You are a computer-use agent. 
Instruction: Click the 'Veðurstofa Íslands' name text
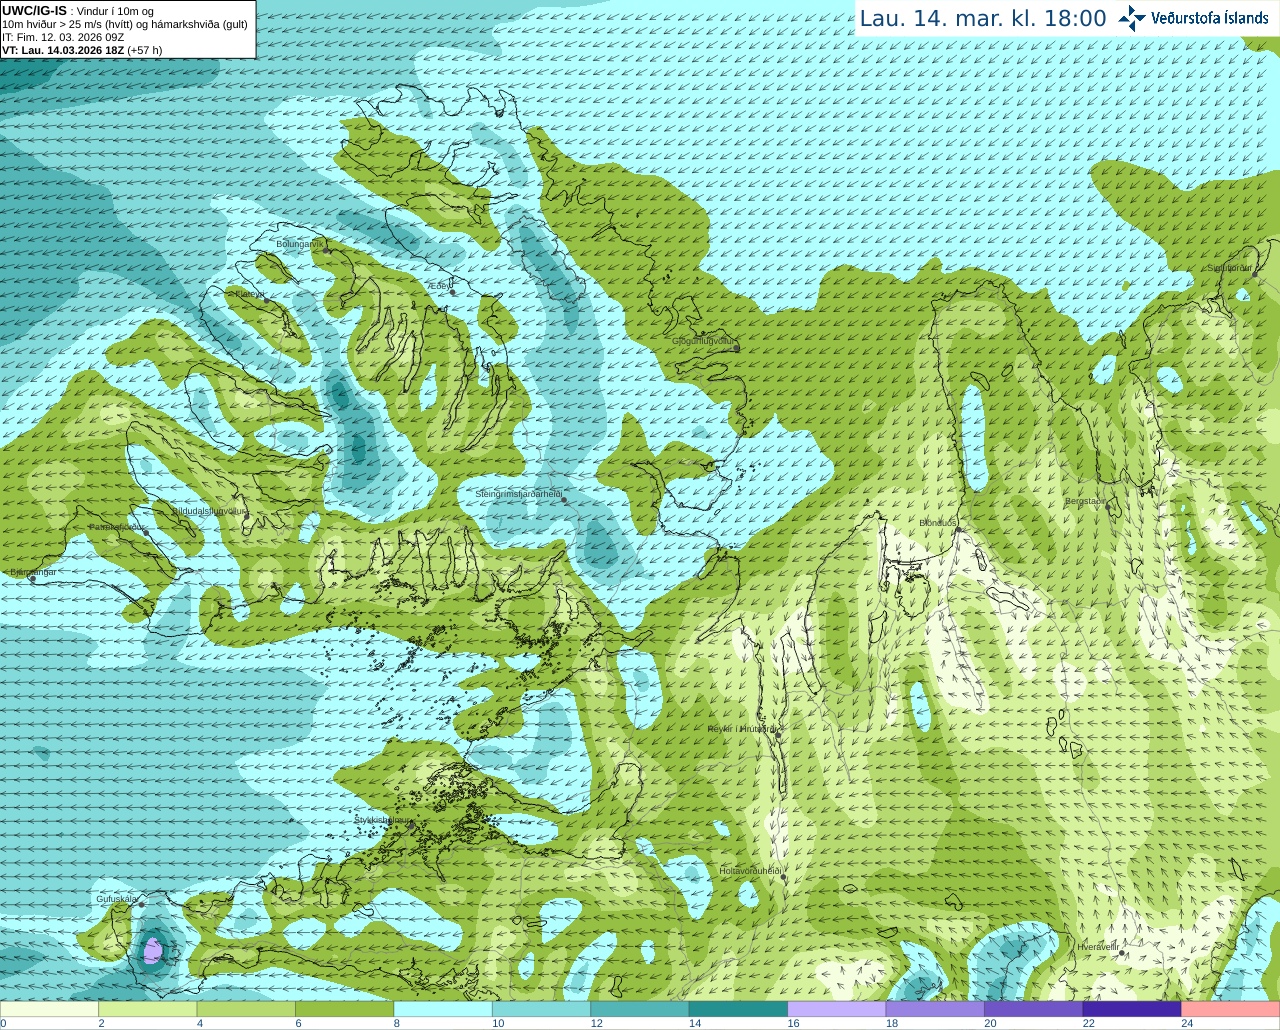point(1210,18)
